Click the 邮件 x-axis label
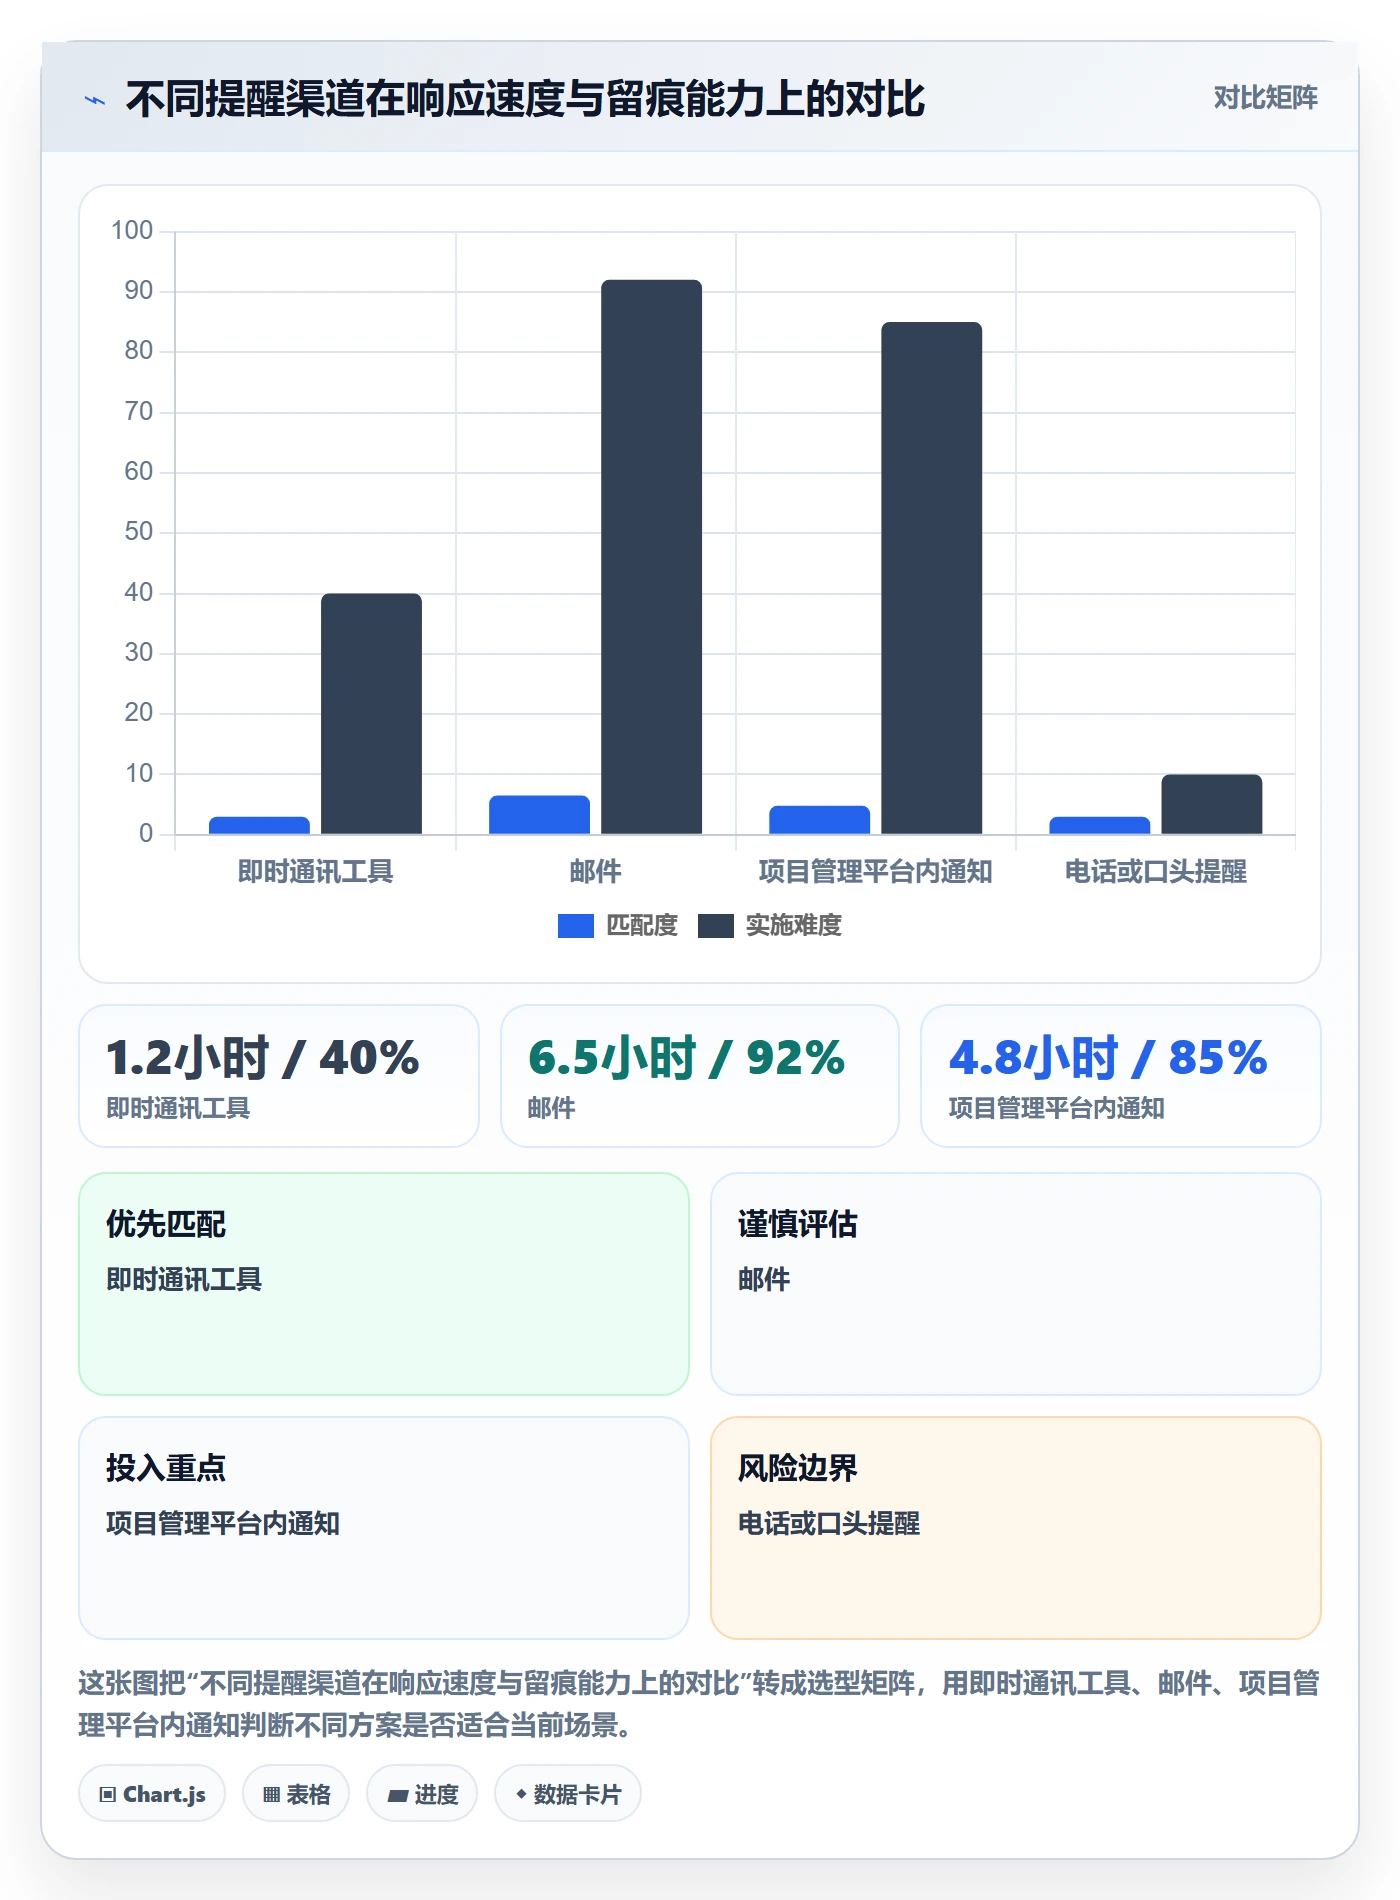1400x1900 pixels. [595, 872]
